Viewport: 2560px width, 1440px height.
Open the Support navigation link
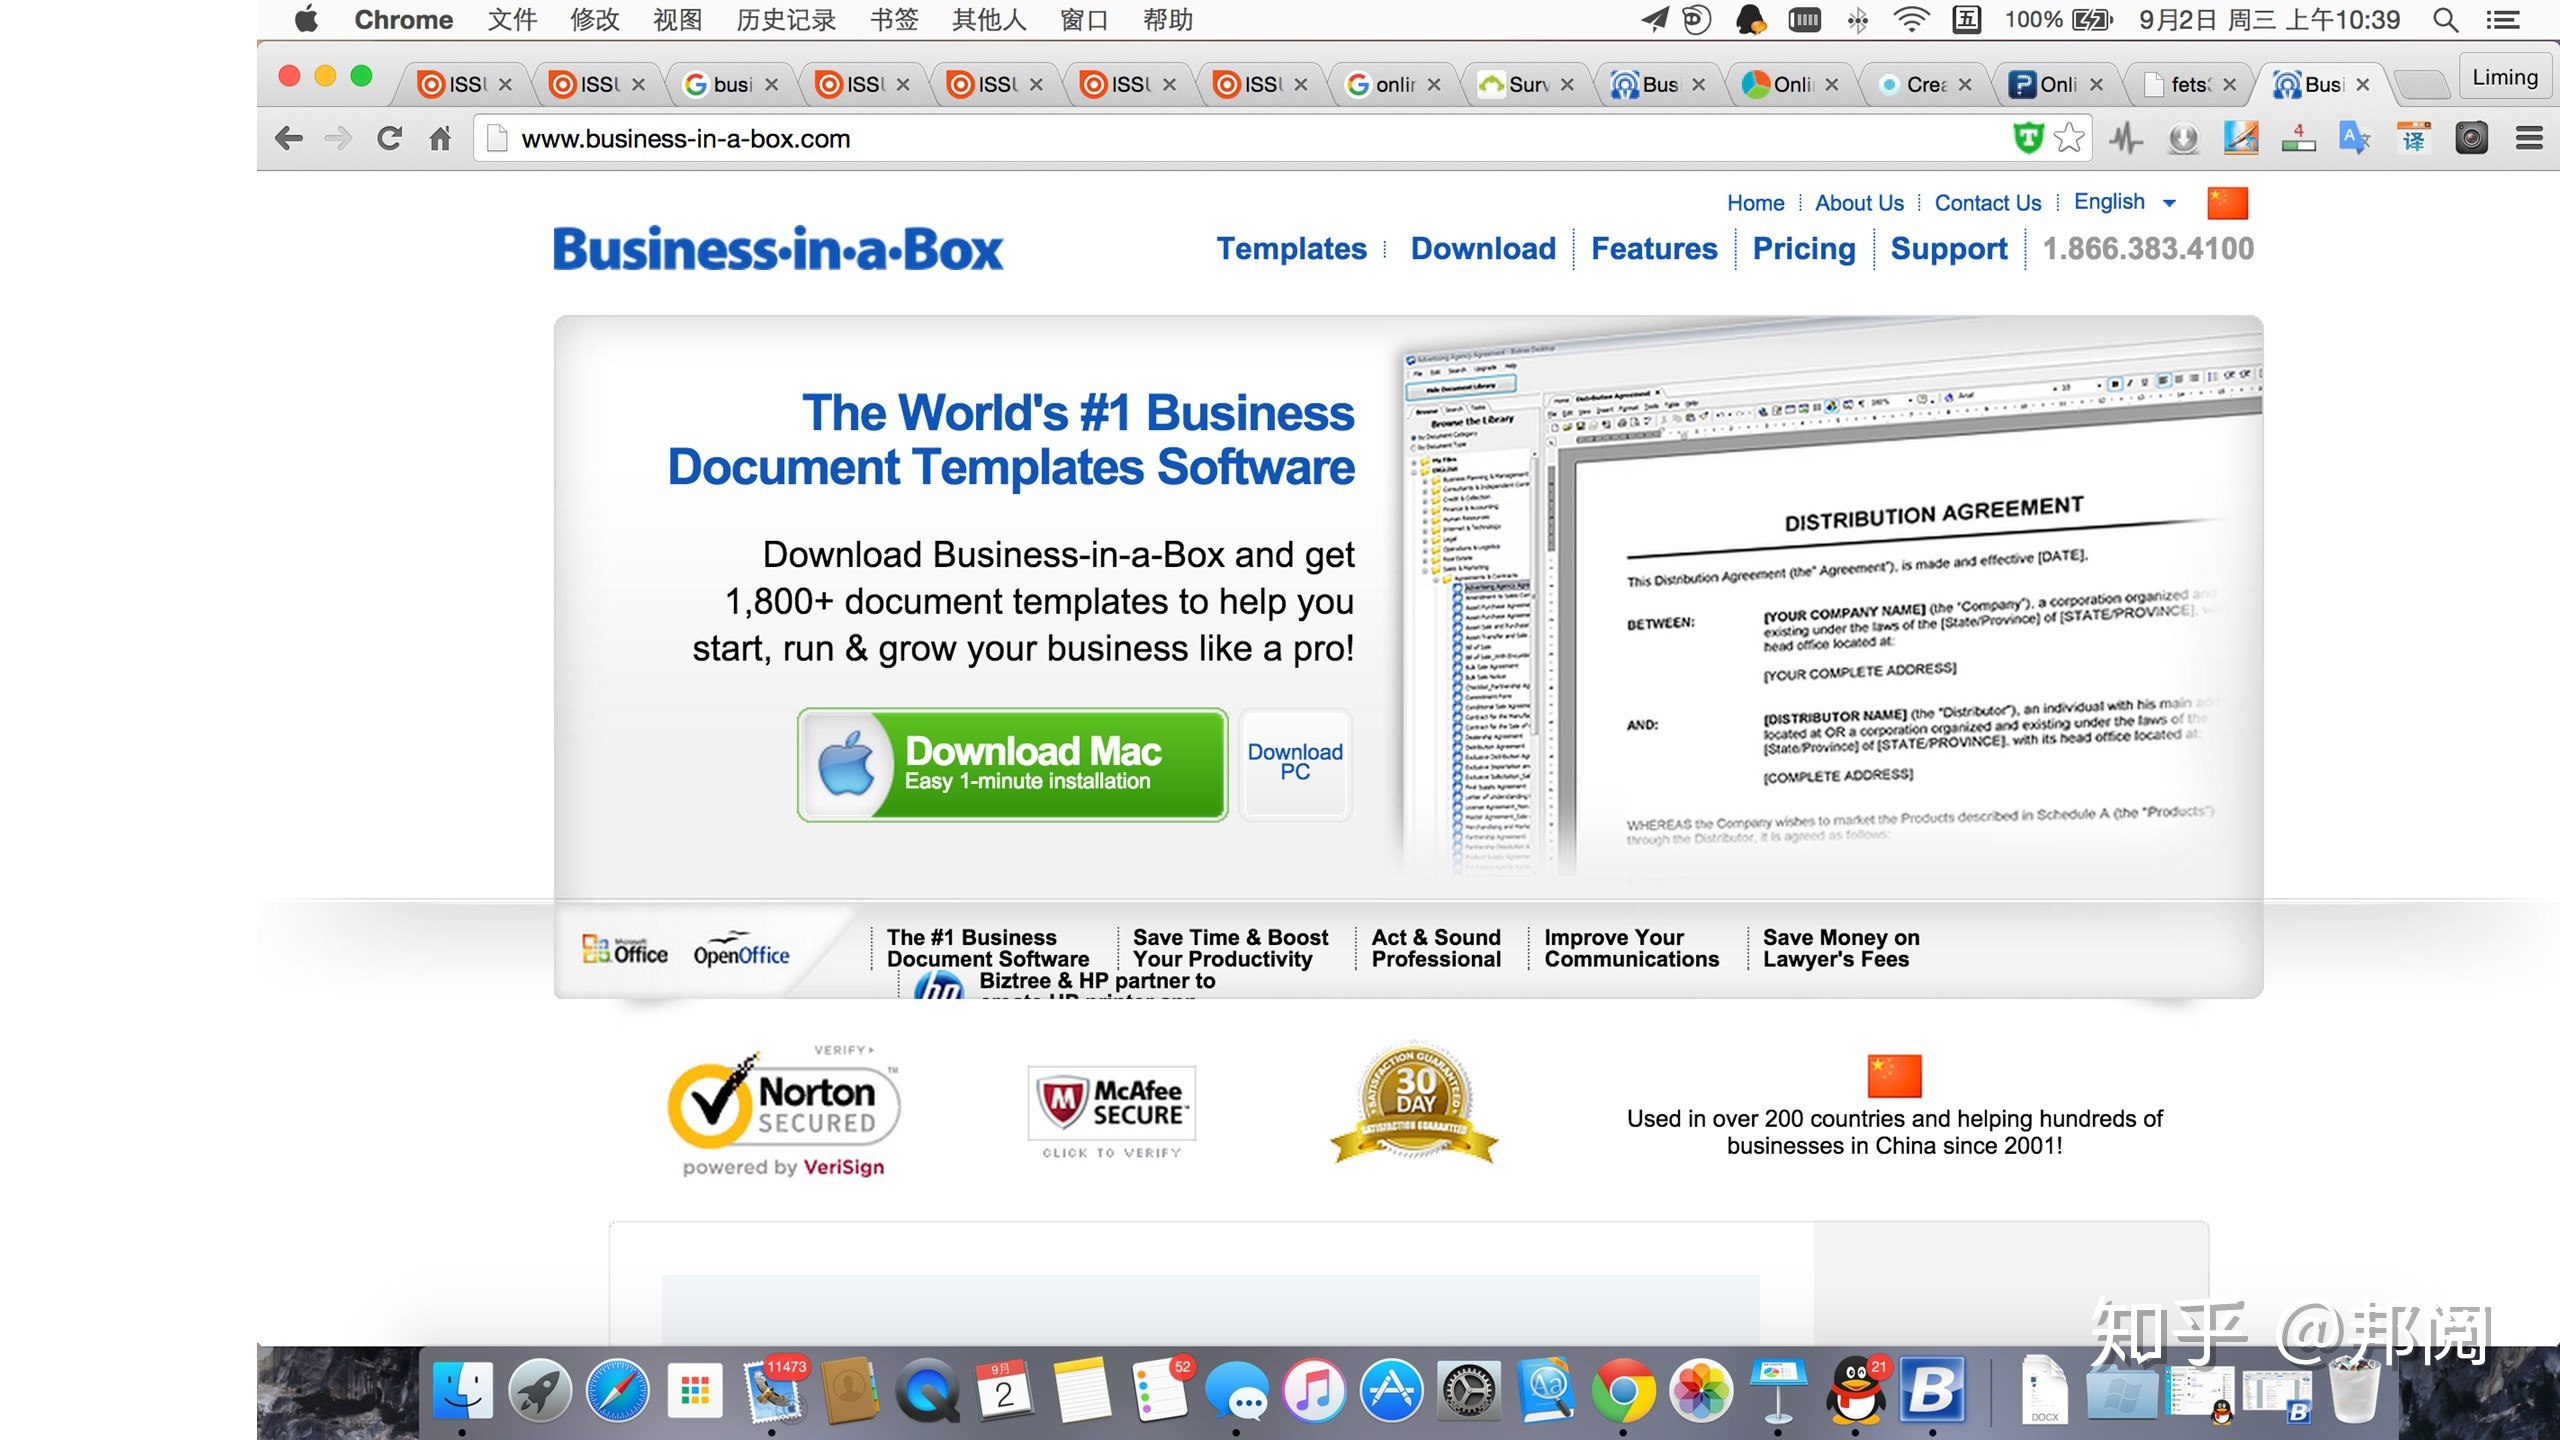click(1949, 248)
